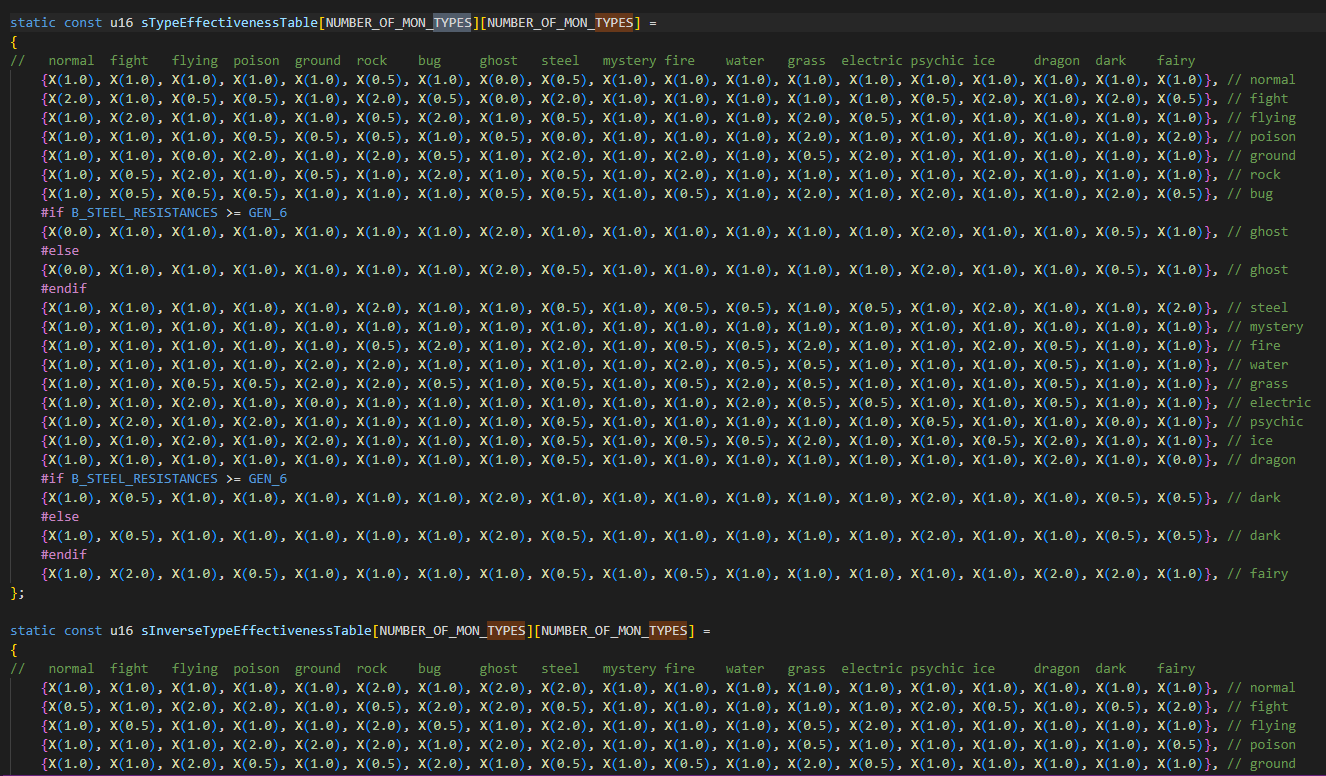The width and height of the screenshot is (1326, 776).
Task: Click the #else directive between ghost rows
Action: 59,251
